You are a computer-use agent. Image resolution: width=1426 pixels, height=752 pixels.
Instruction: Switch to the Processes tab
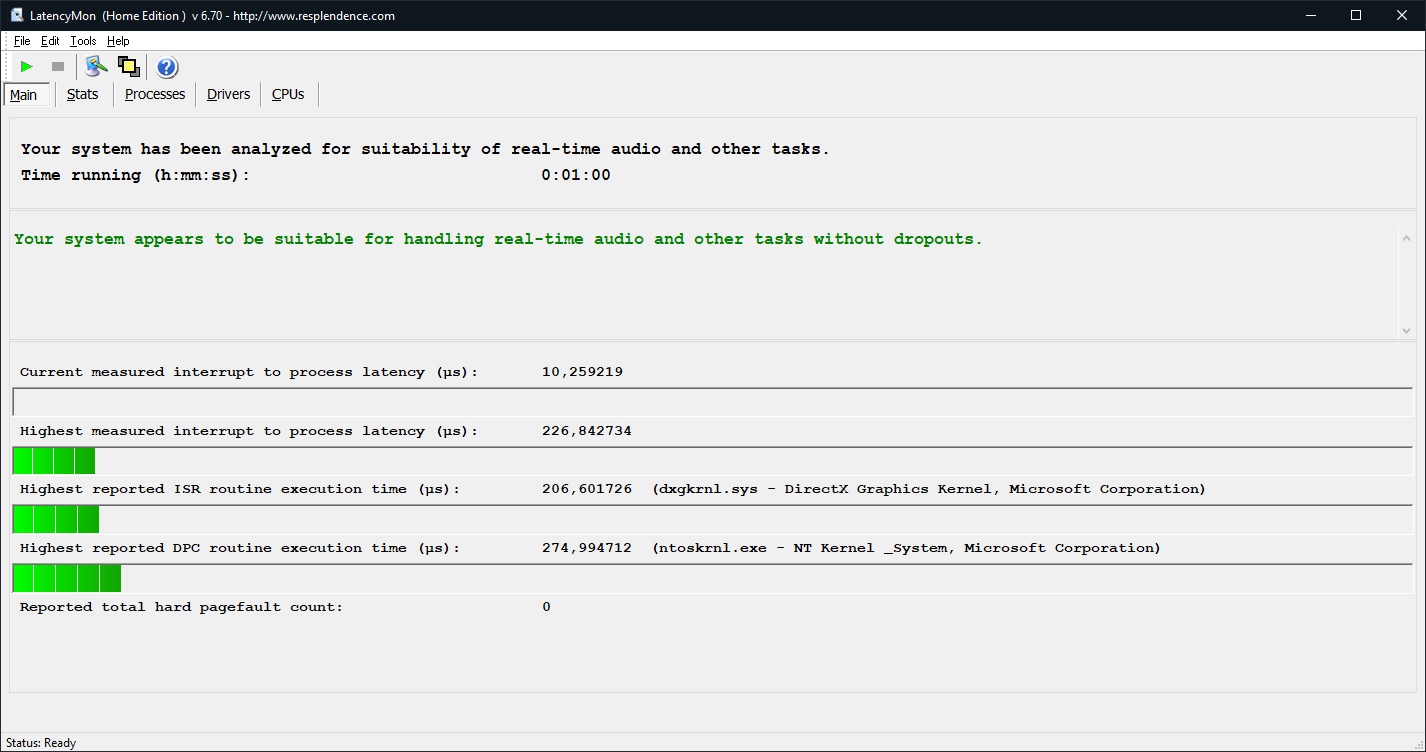tap(155, 94)
